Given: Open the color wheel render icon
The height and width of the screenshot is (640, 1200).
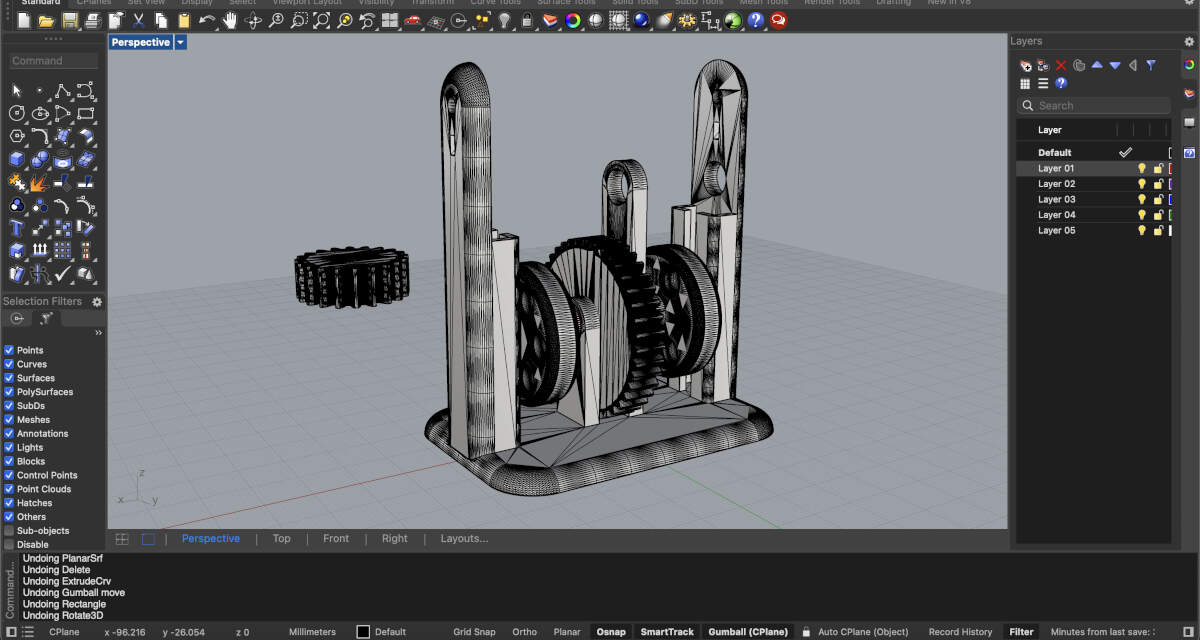Looking at the screenshot, I should click(573, 20).
